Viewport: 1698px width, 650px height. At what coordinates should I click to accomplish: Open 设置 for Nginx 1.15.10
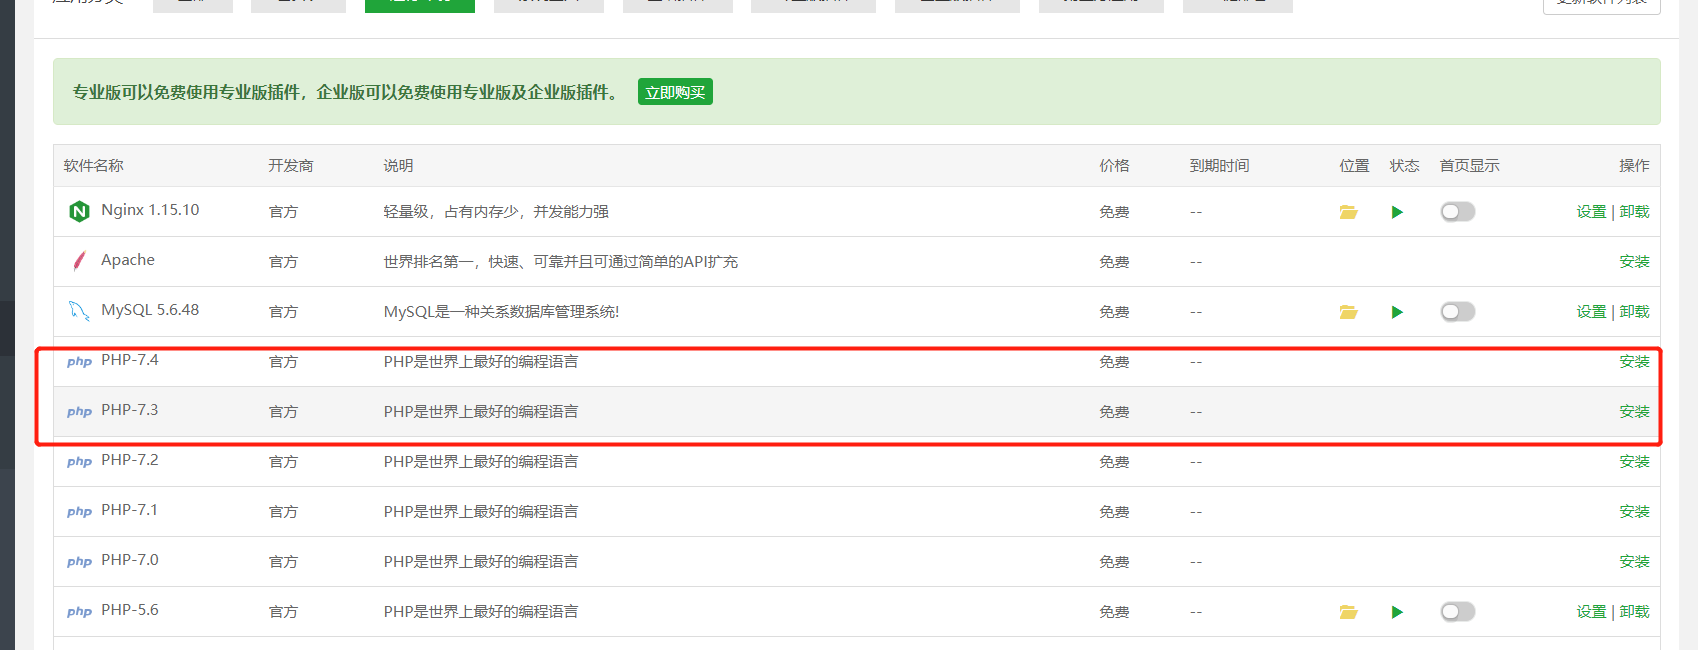pyautogui.click(x=1591, y=212)
